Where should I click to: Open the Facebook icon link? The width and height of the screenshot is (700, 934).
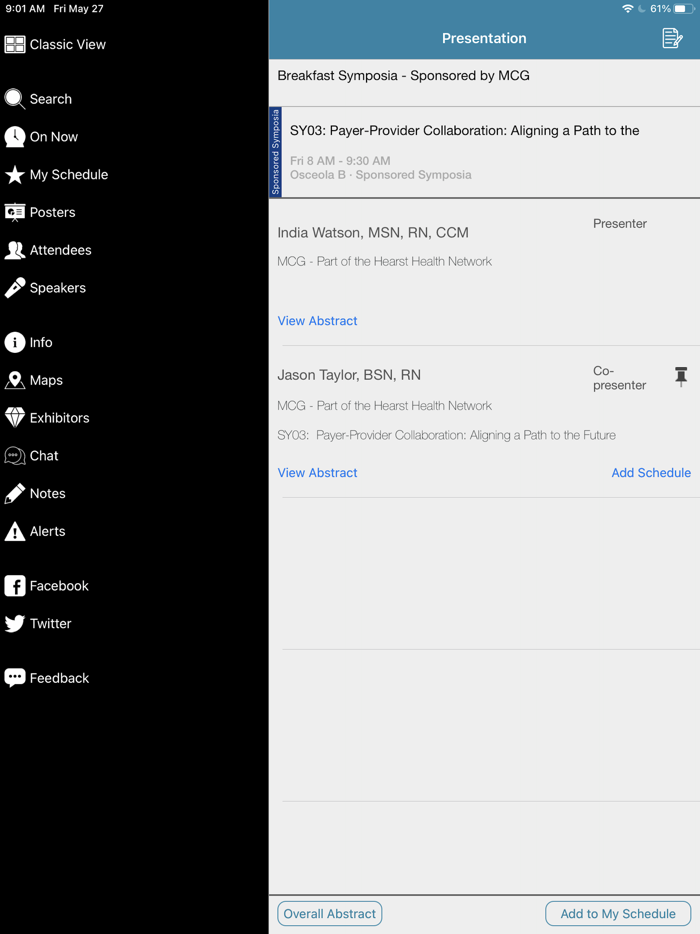coord(15,586)
